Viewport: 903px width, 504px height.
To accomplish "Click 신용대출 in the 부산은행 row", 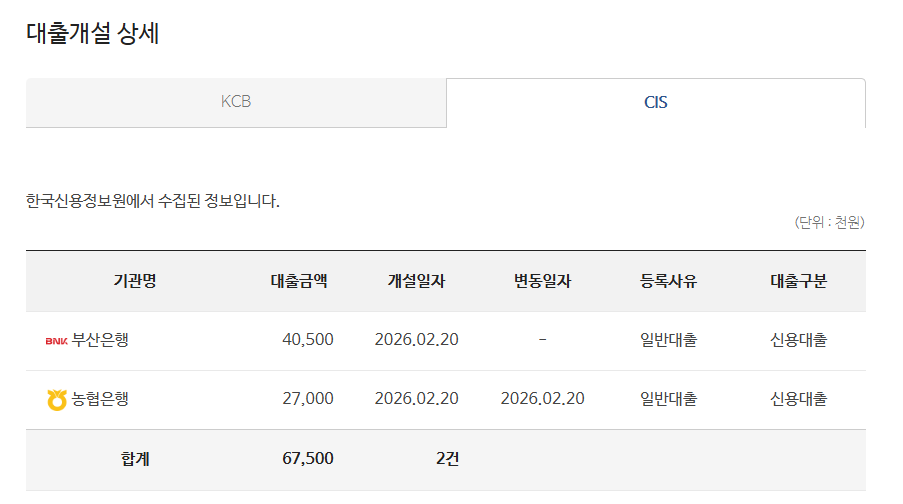I will [798, 340].
